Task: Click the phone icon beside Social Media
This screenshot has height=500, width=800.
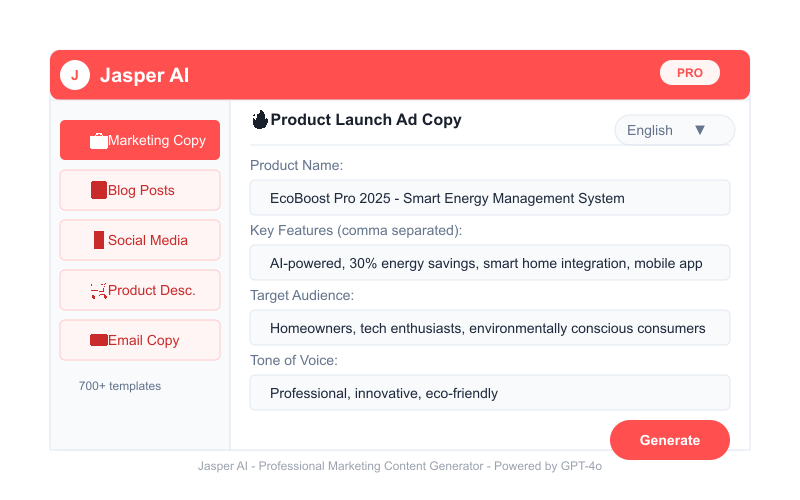Action: pos(99,240)
